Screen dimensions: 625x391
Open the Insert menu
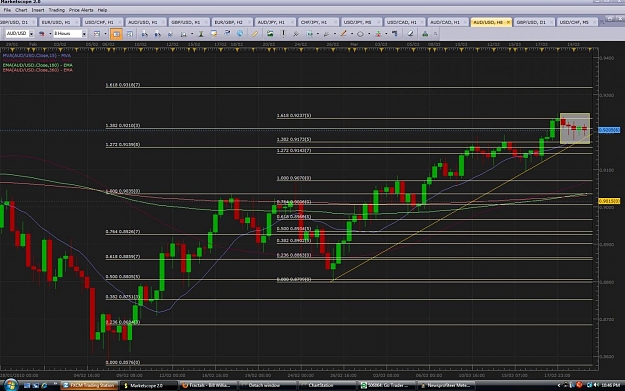coord(38,10)
